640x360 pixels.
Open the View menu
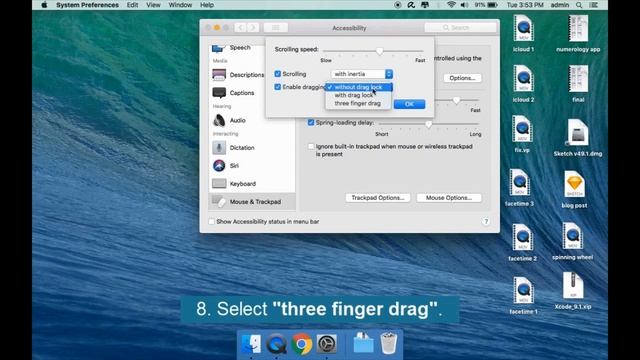click(153, 5)
